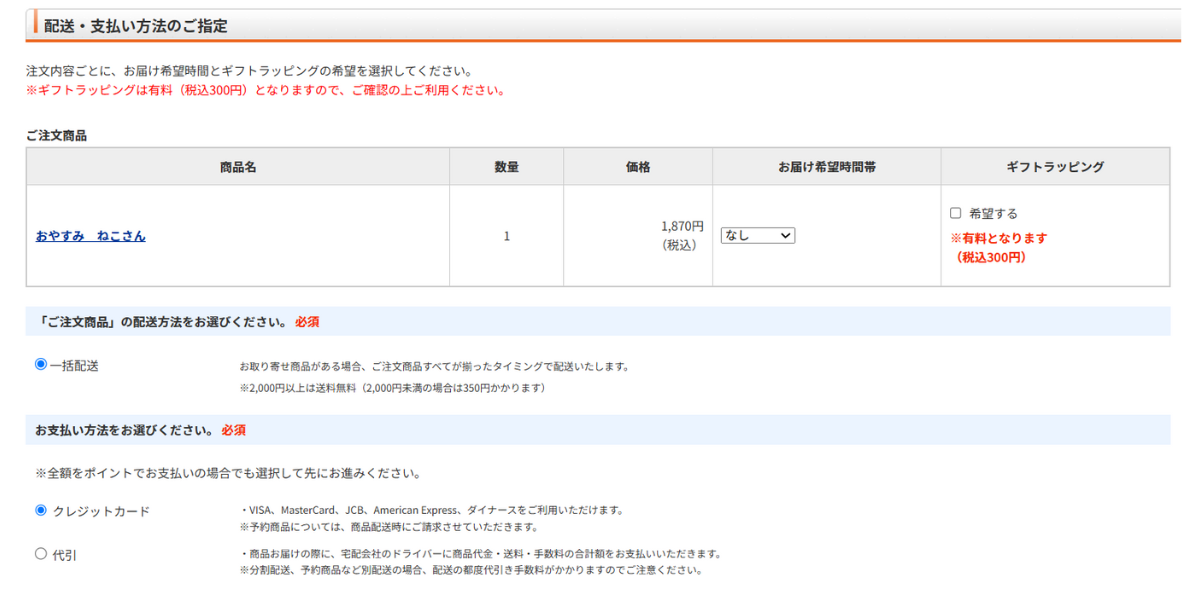This screenshot has width=1200, height=600.
Task: Click the red 有料となります gift wrapping notice
Action: 998,239
